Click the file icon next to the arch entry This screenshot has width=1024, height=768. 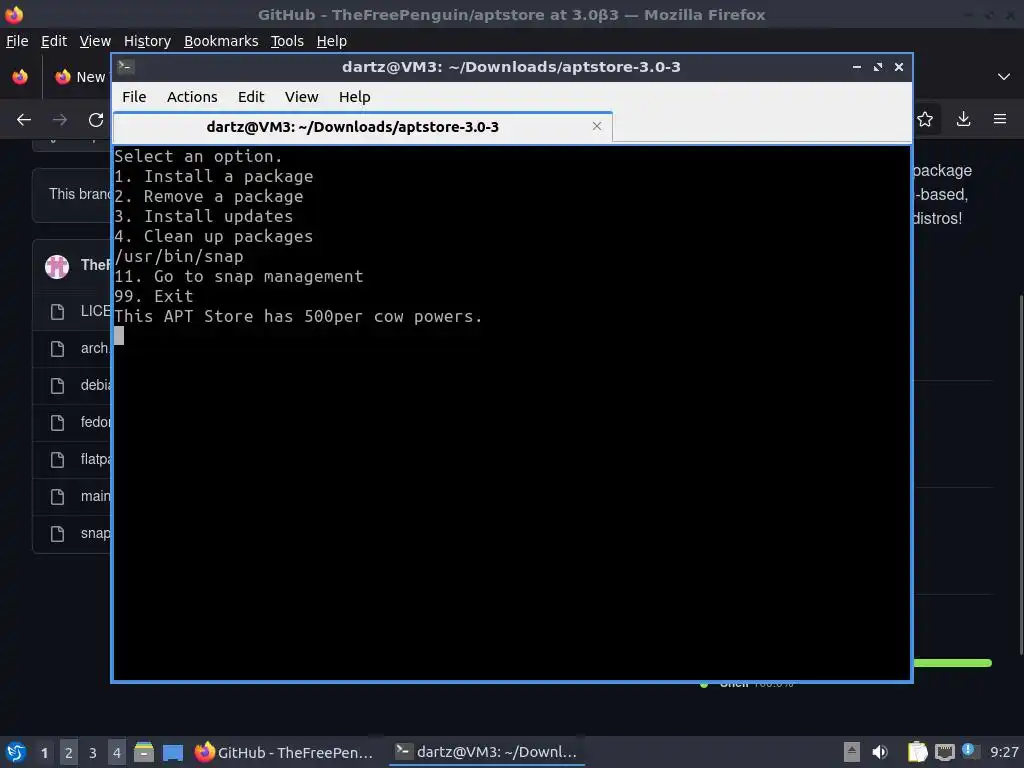click(x=57, y=349)
